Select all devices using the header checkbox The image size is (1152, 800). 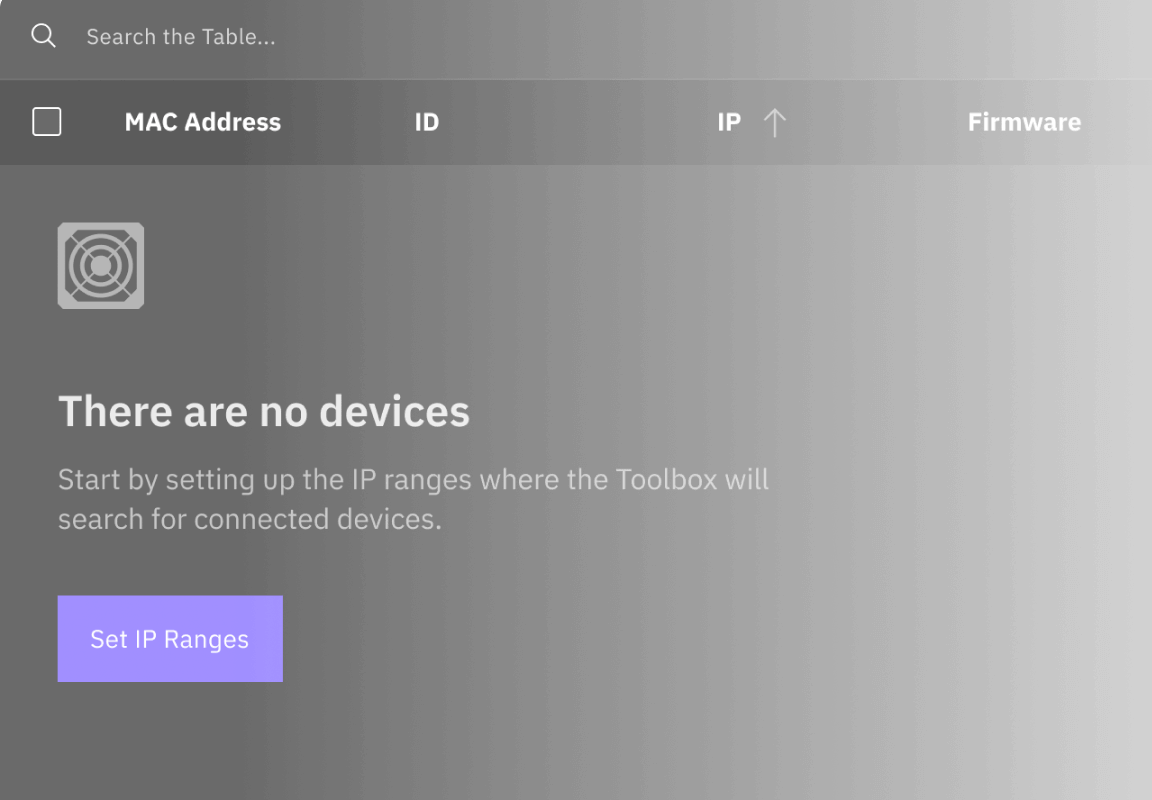(x=47, y=122)
